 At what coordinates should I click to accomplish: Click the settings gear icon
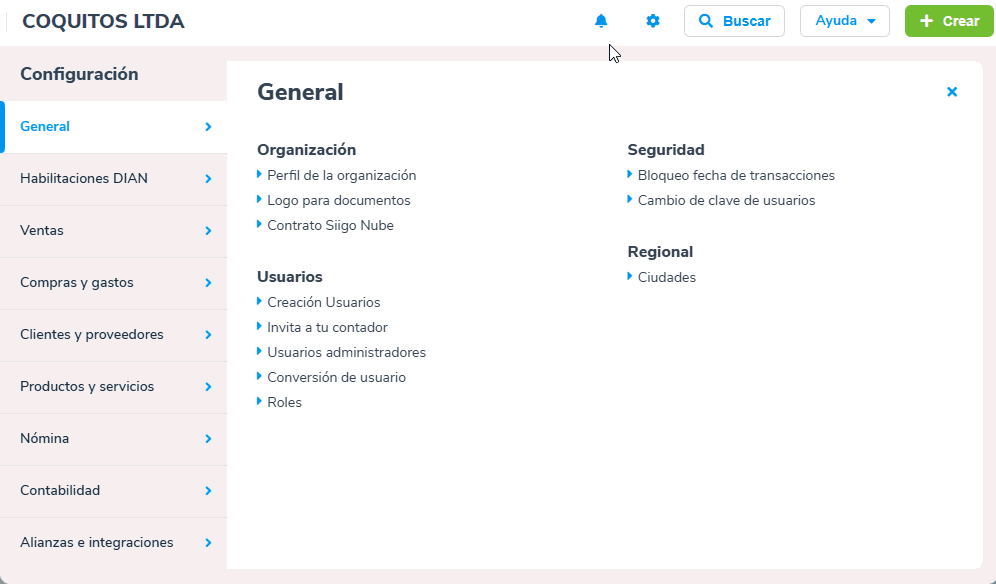(653, 21)
